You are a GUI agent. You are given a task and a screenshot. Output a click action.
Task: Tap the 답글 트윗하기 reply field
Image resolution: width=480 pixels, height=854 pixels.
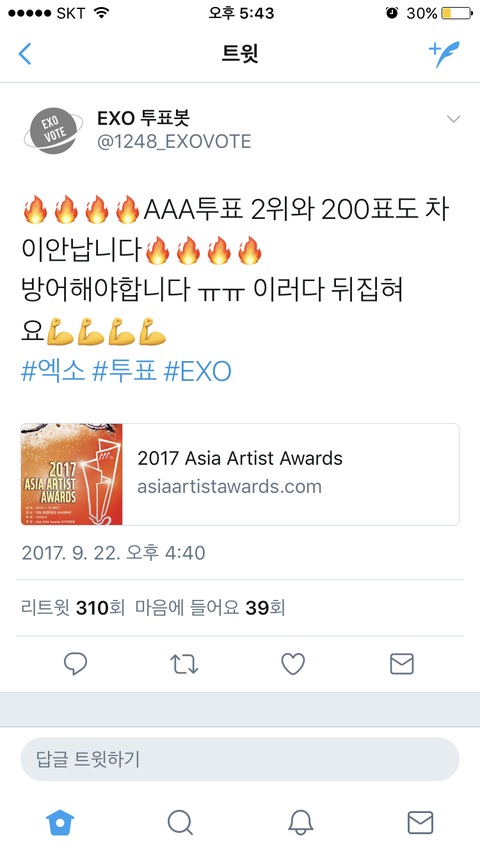point(240,759)
